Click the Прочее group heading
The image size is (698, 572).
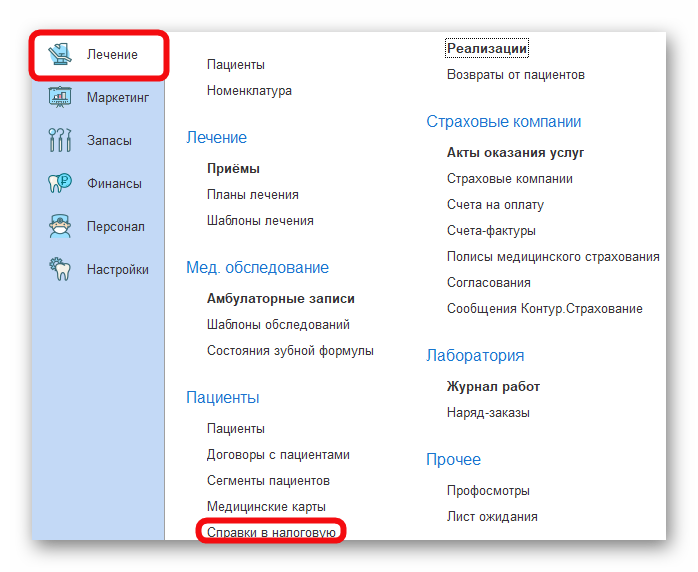click(453, 459)
